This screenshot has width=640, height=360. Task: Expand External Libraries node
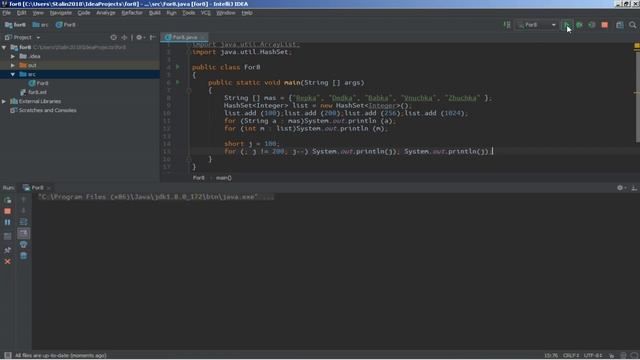click(x=4, y=101)
